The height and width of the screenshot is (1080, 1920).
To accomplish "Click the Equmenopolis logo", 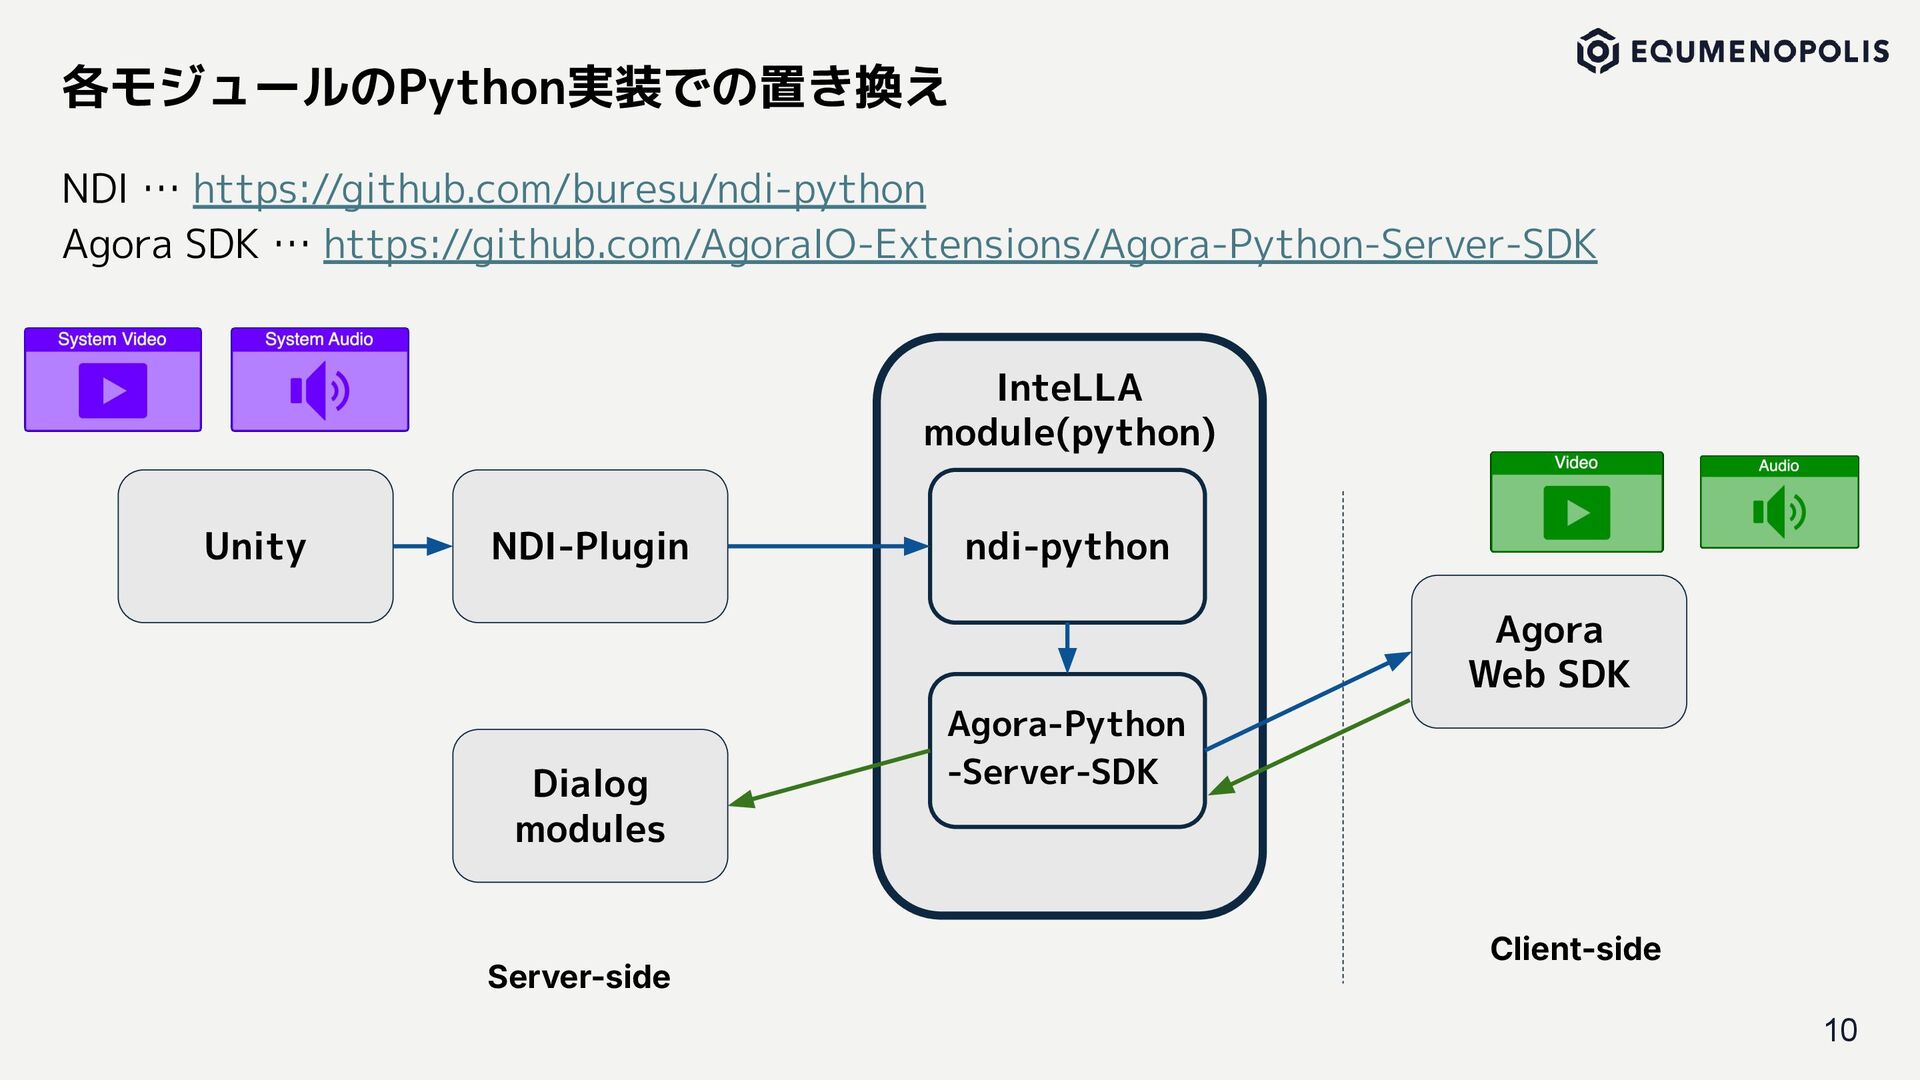I will point(1732,51).
